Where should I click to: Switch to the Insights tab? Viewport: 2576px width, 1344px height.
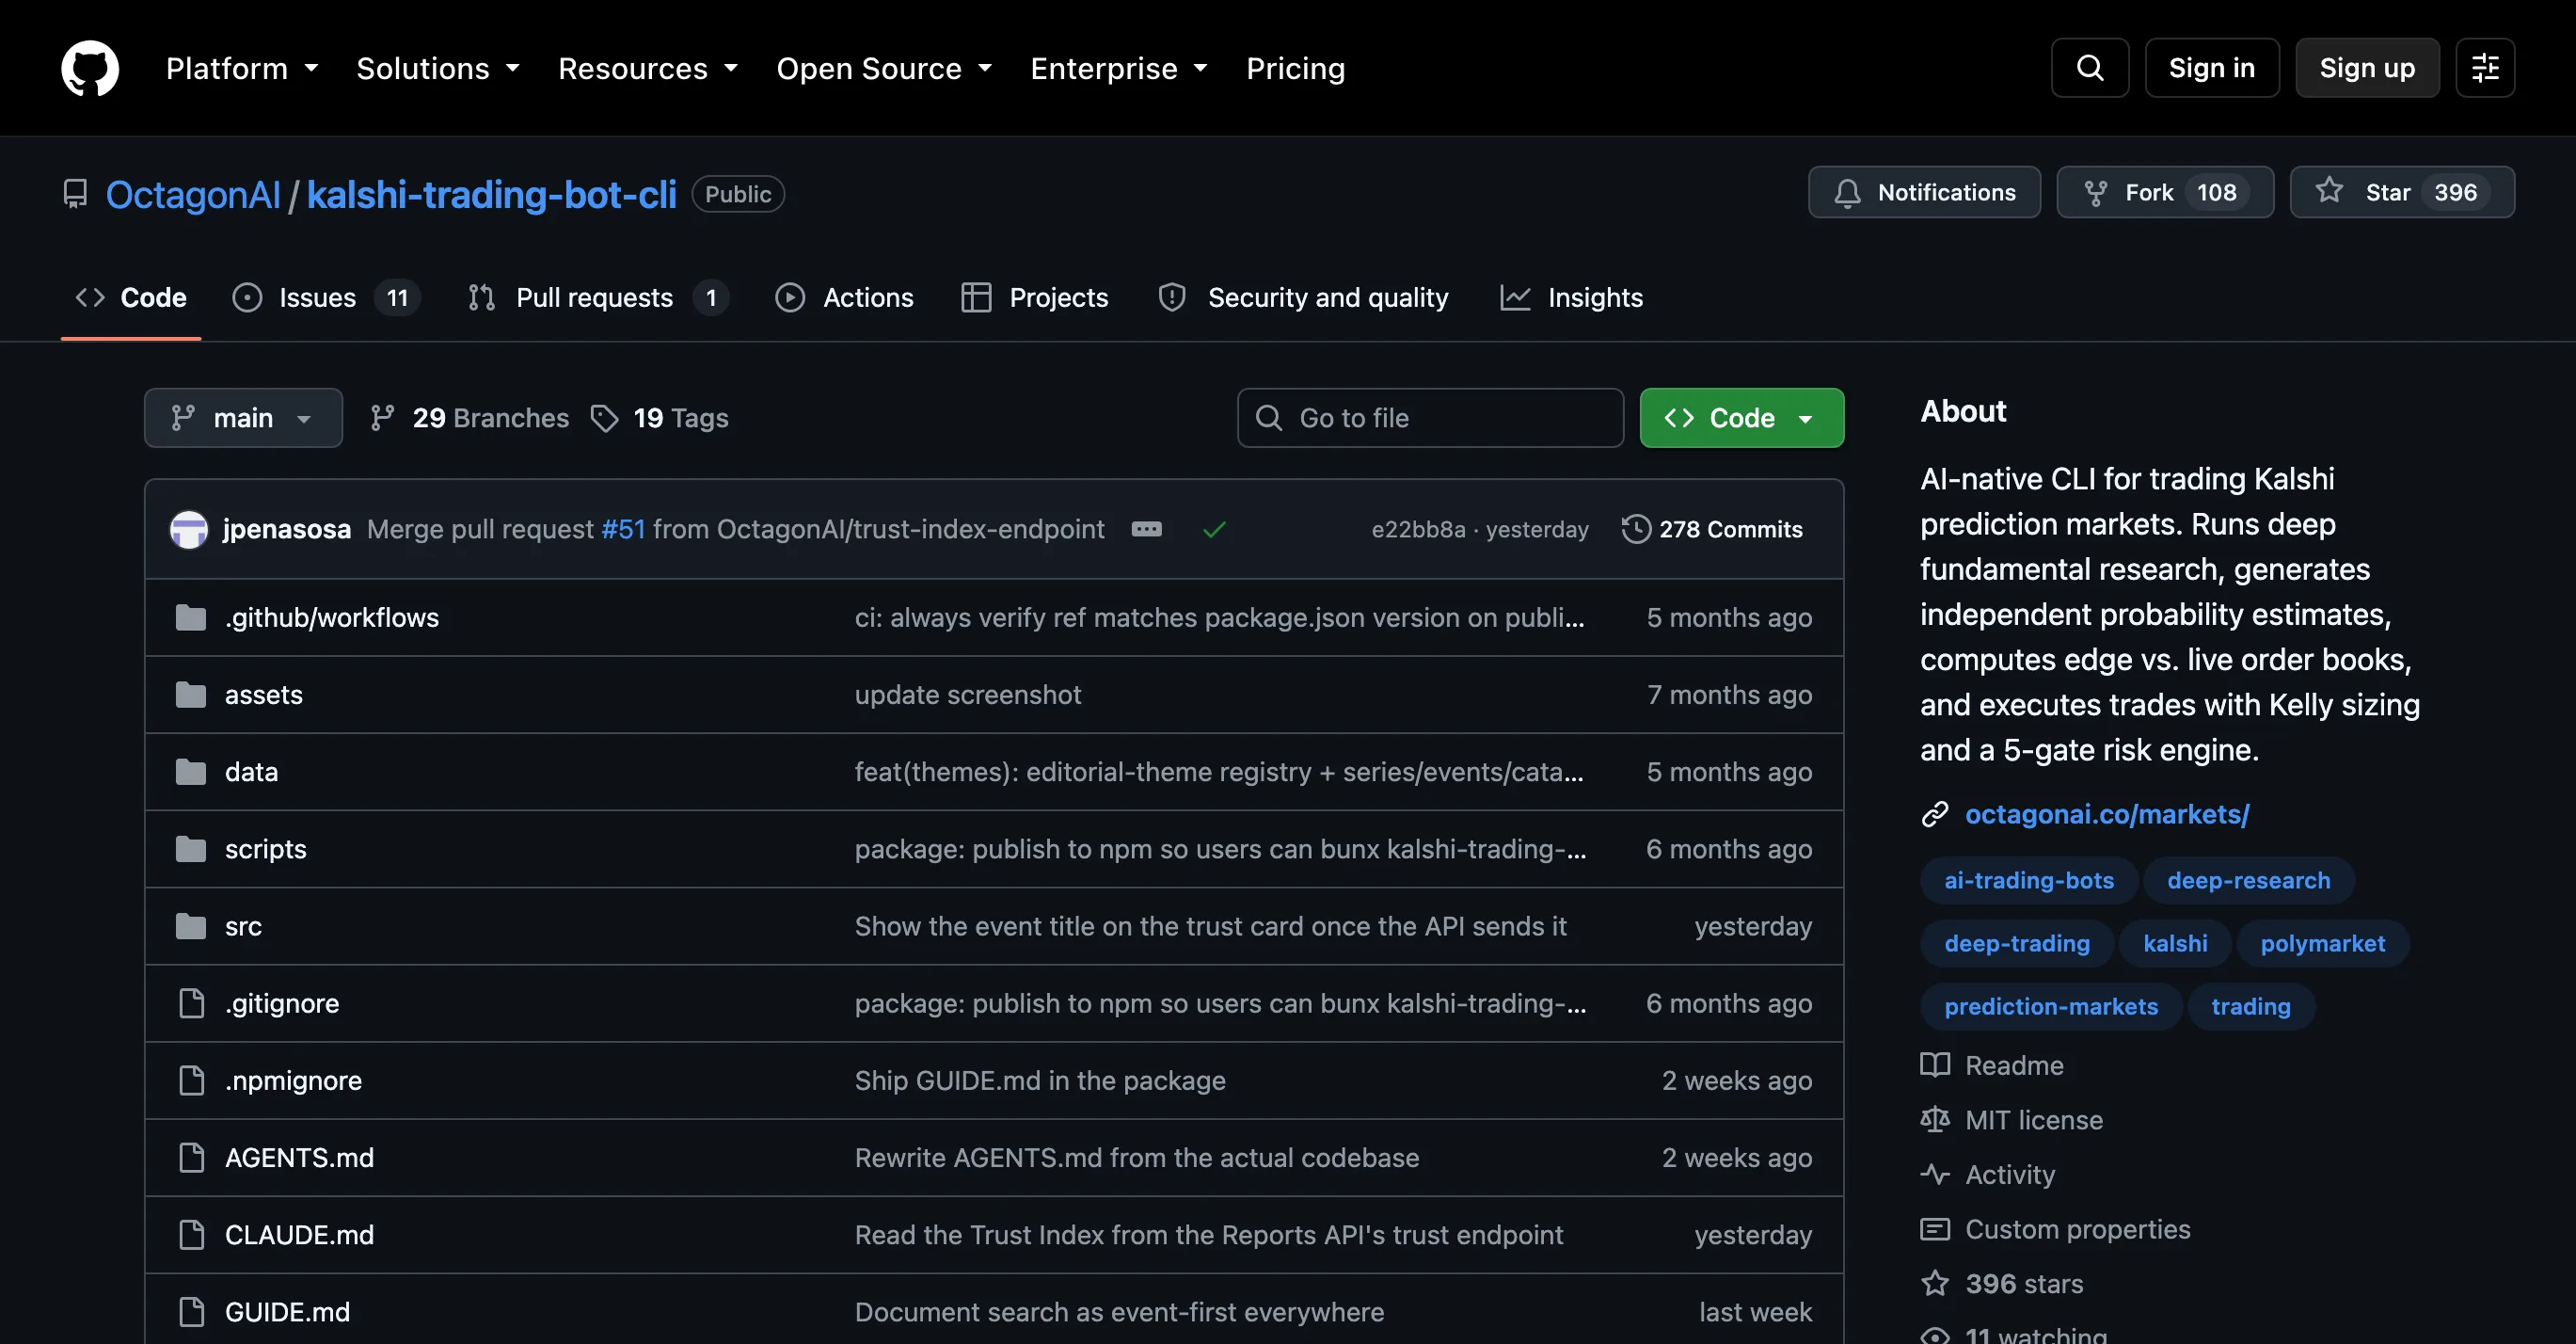1571,297
